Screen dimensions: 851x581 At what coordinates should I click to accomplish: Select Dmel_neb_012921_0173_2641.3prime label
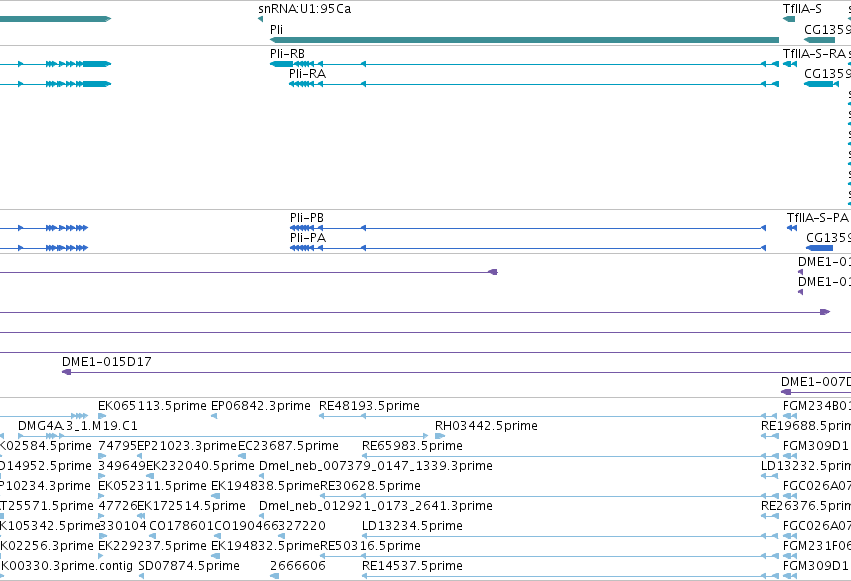[x=376, y=506]
